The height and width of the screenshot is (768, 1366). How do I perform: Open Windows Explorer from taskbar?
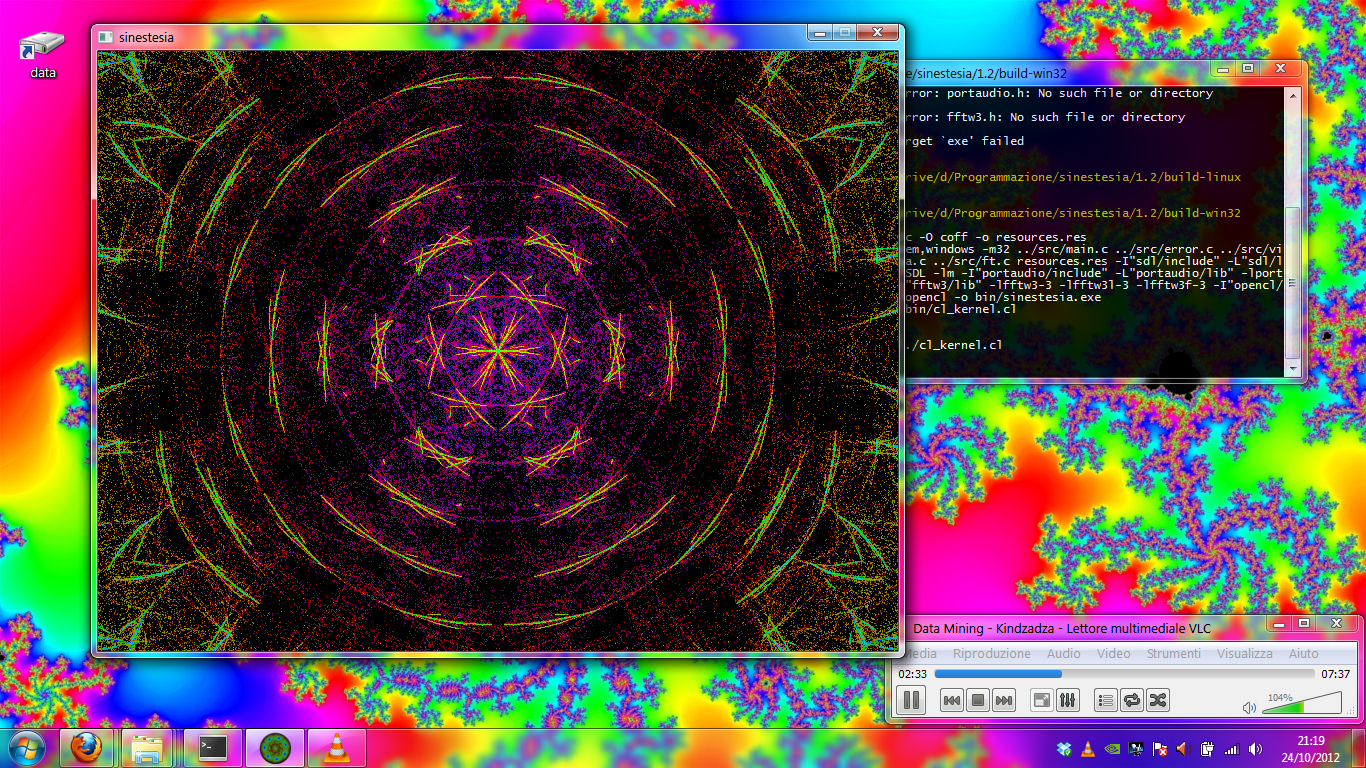(148, 747)
